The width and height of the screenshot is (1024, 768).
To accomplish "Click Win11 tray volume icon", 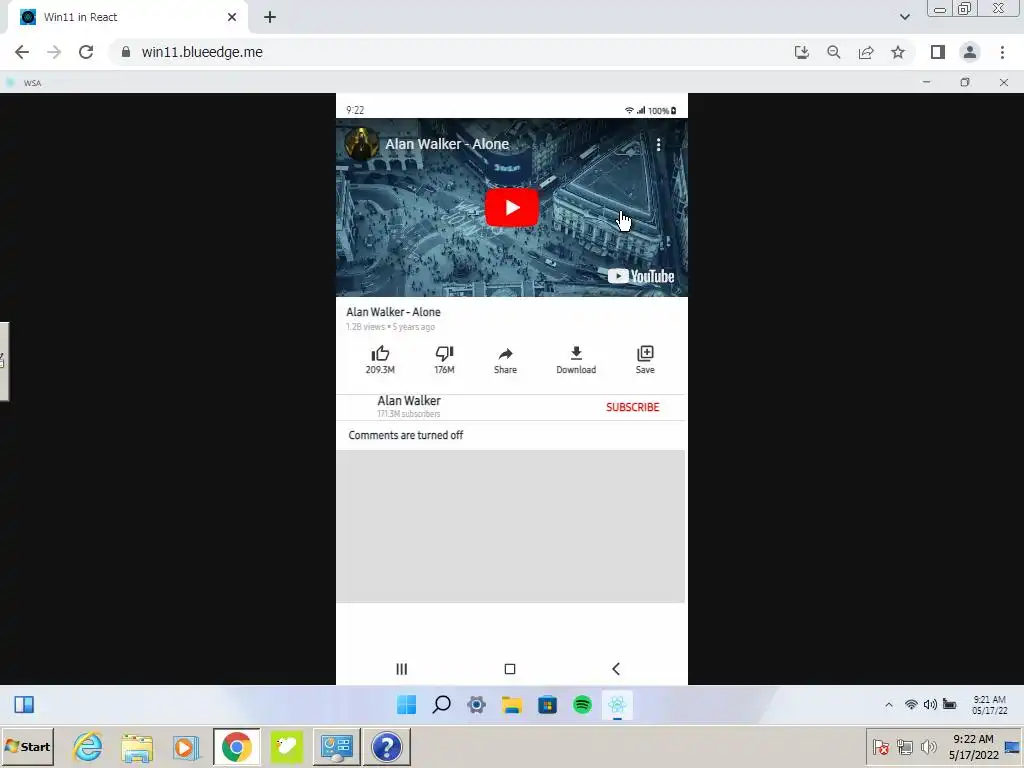I will [930, 705].
